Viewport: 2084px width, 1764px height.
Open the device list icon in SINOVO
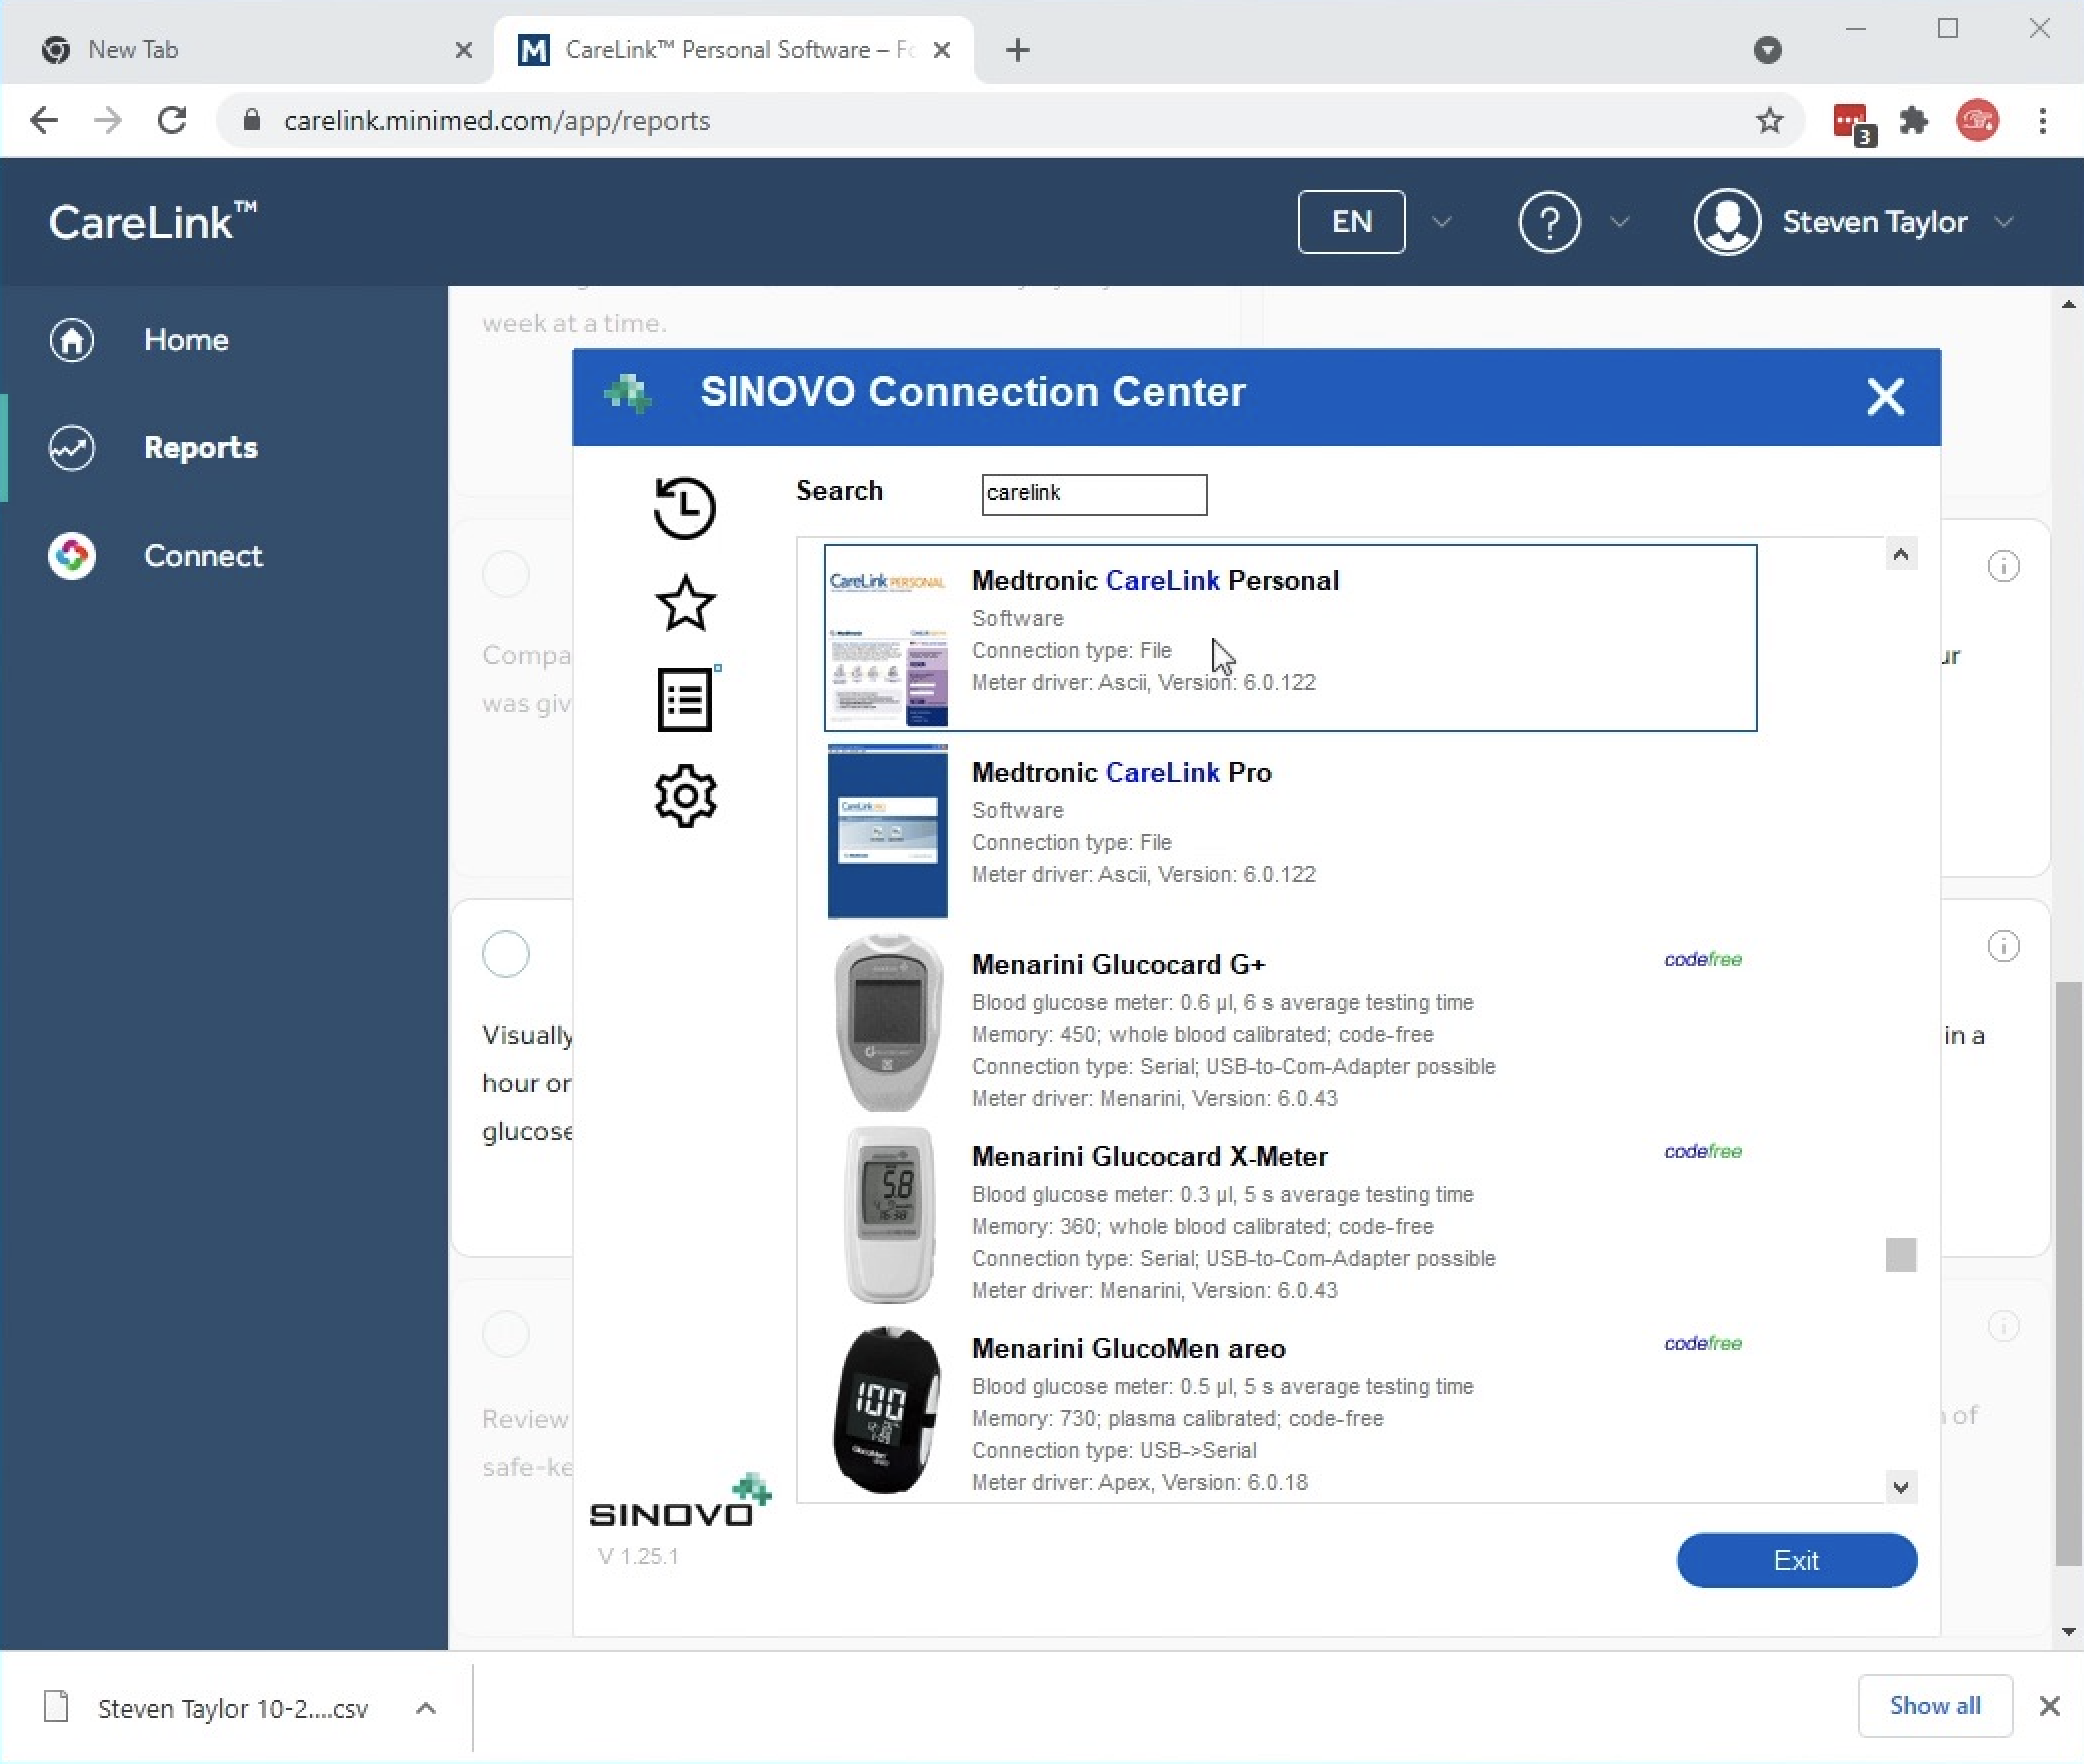pyautogui.click(x=687, y=698)
